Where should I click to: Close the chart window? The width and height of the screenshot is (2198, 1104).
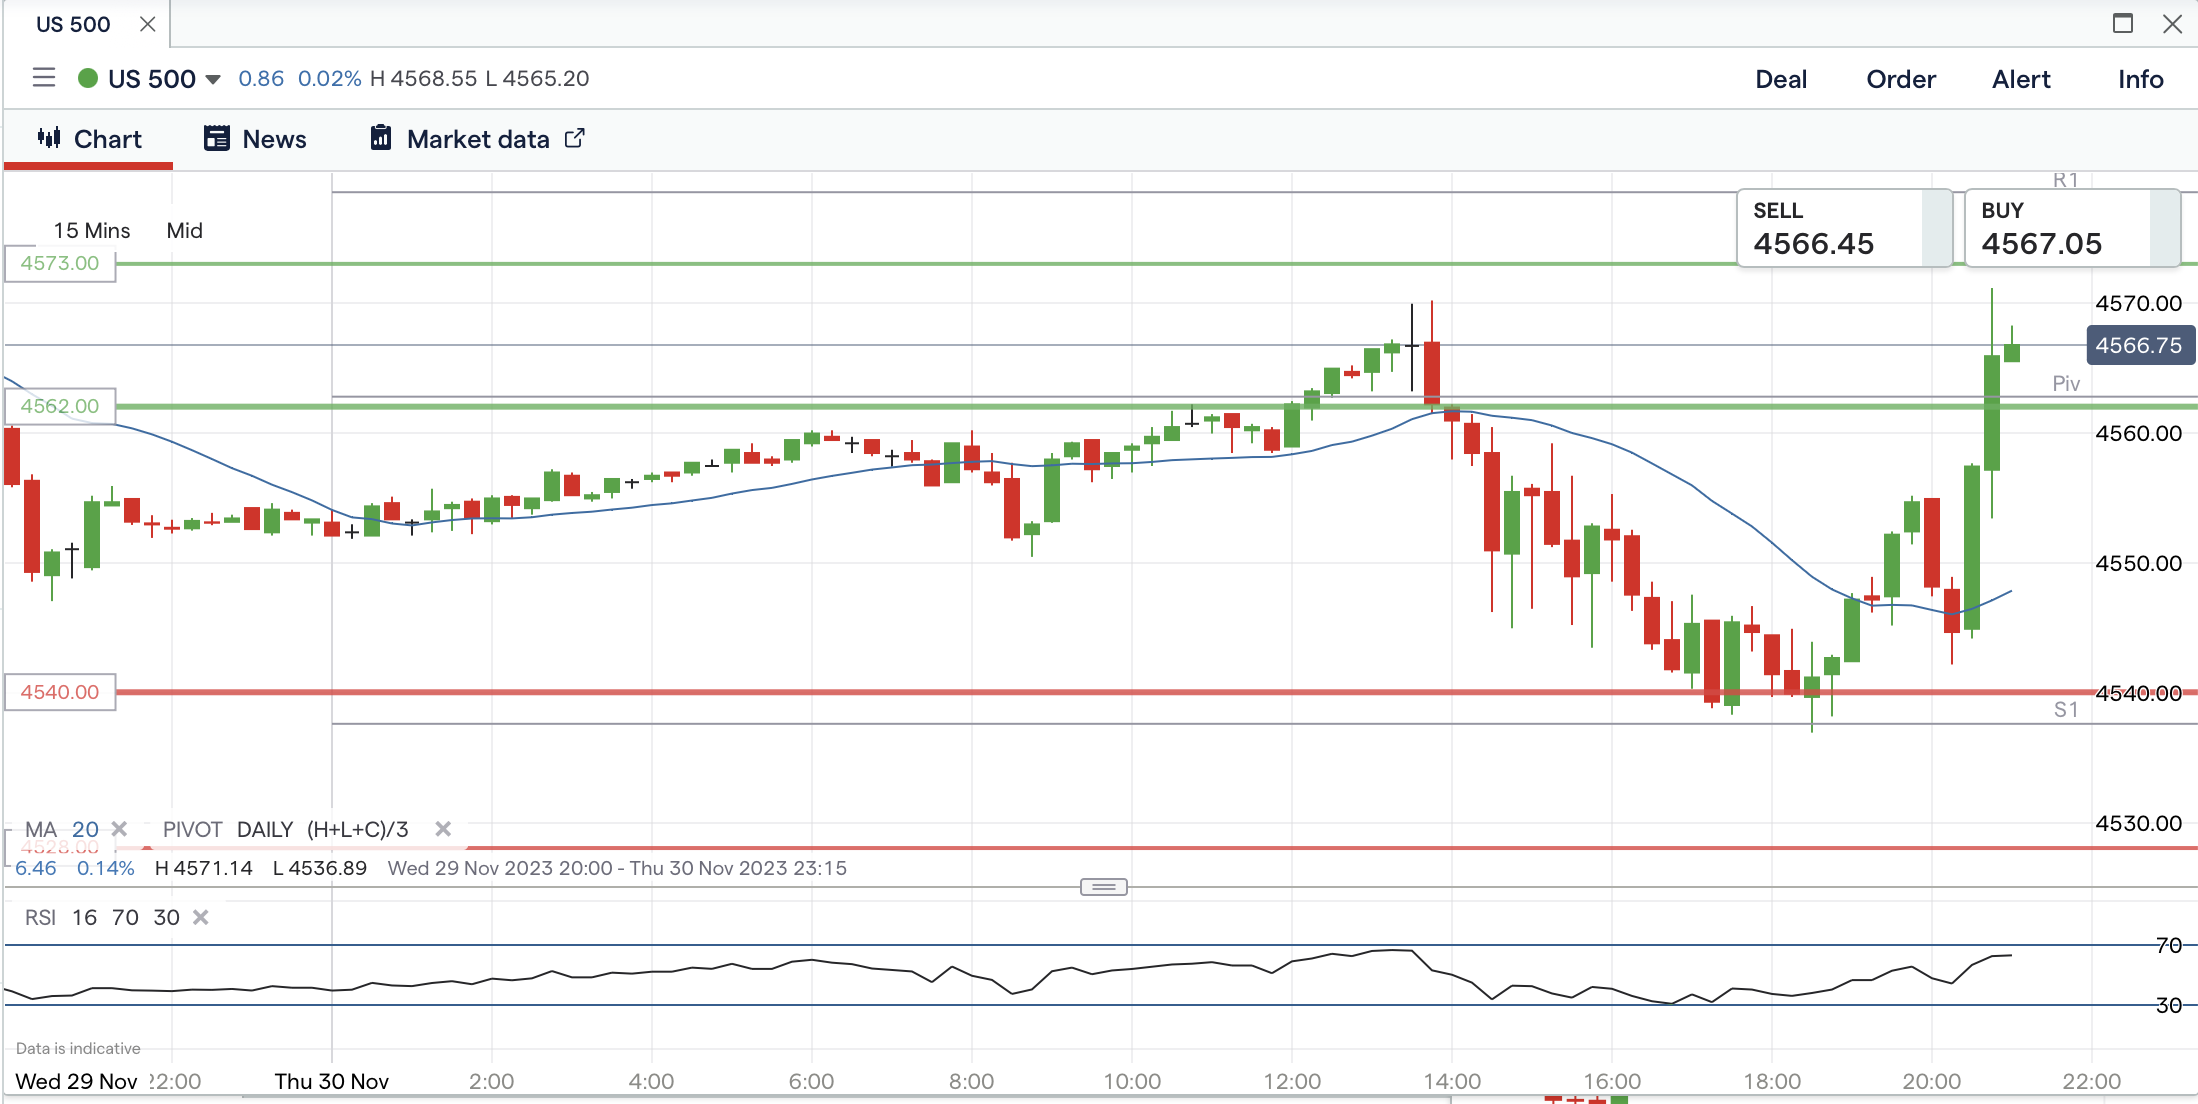pyautogui.click(x=2173, y=24)
